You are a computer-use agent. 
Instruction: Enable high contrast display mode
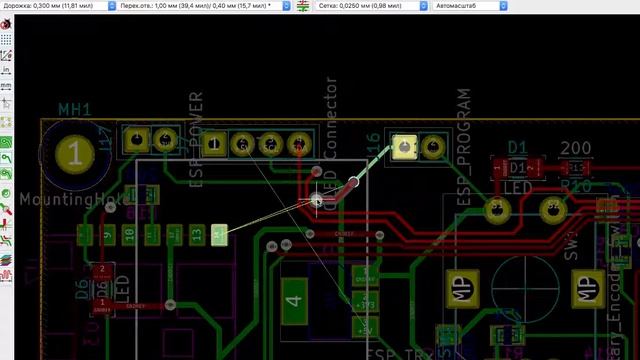point(6,241)
